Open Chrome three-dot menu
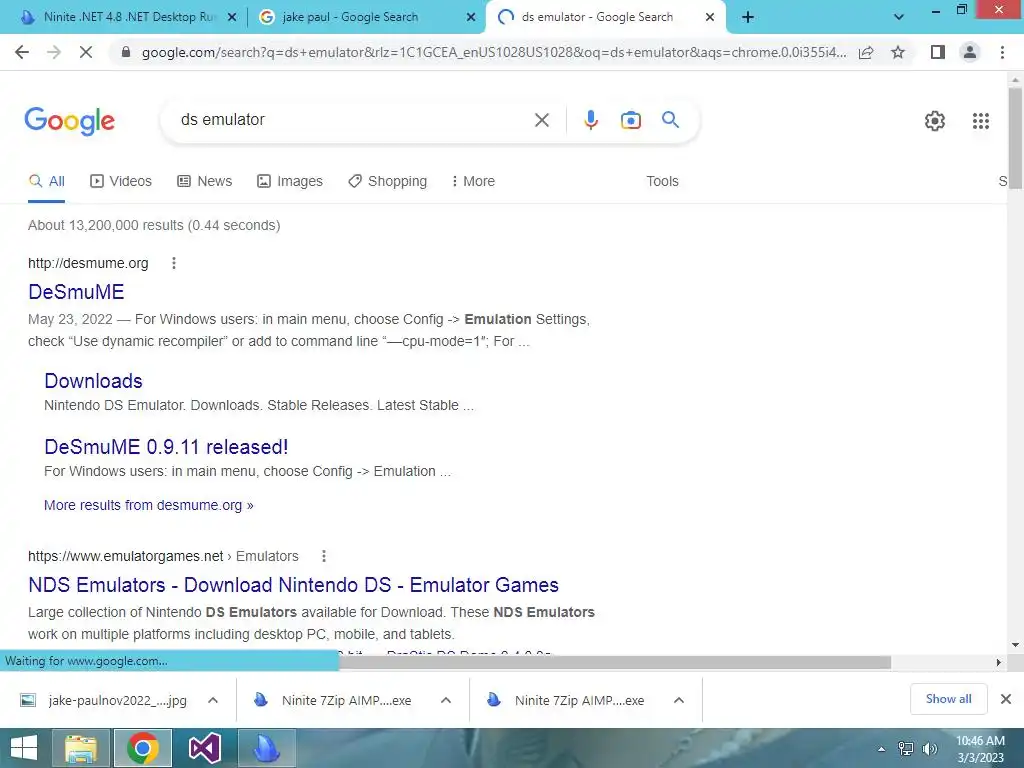Viewport: 1024px width, 768px height. click(x=1002, y=52)
